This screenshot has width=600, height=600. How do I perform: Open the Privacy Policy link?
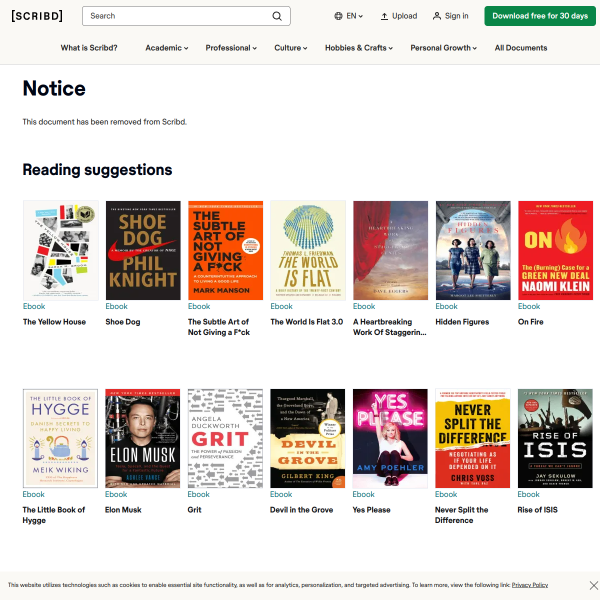[x=530, y=585]
